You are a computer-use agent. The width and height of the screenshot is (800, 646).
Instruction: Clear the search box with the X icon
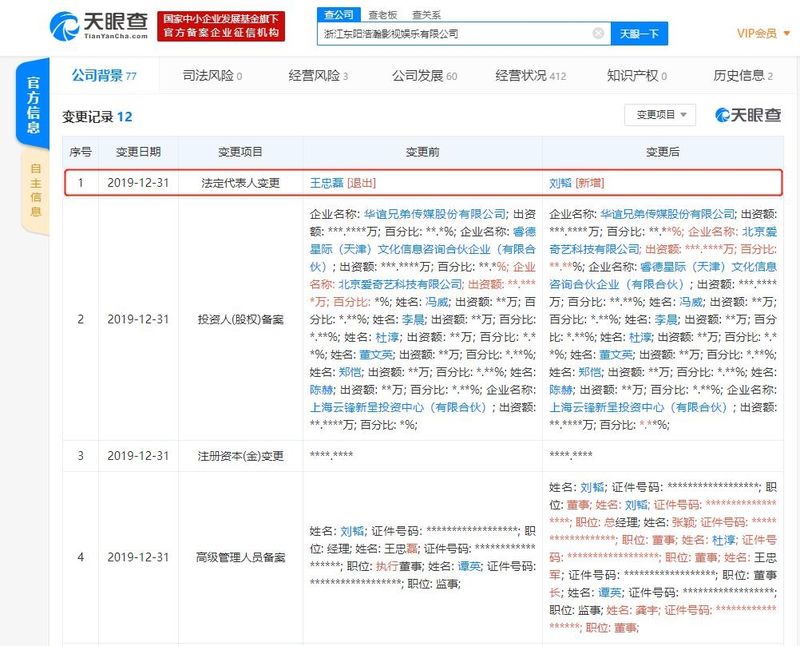[598, 34]
